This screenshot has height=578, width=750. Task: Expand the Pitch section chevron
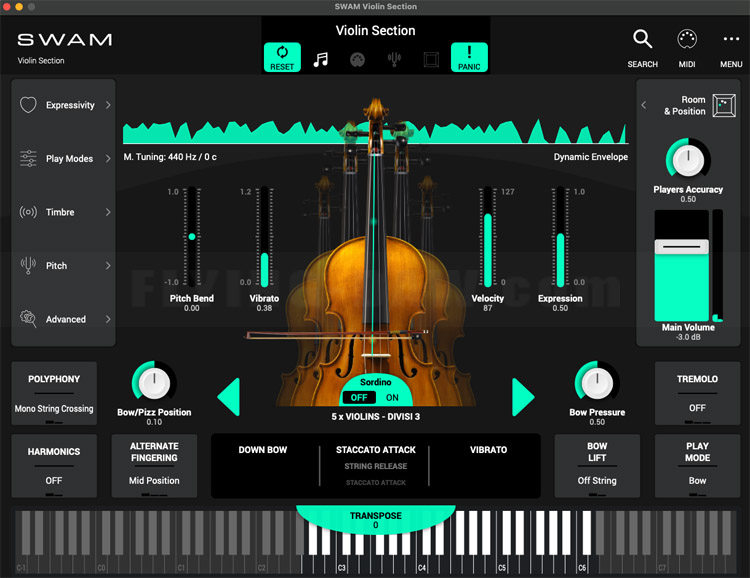[108, 266]
